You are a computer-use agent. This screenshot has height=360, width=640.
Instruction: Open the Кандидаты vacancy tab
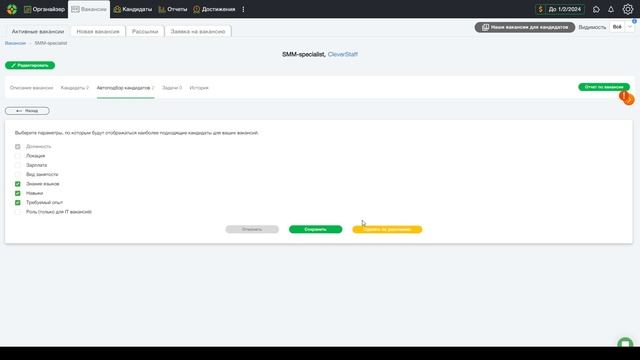click(x=75, y=88)
